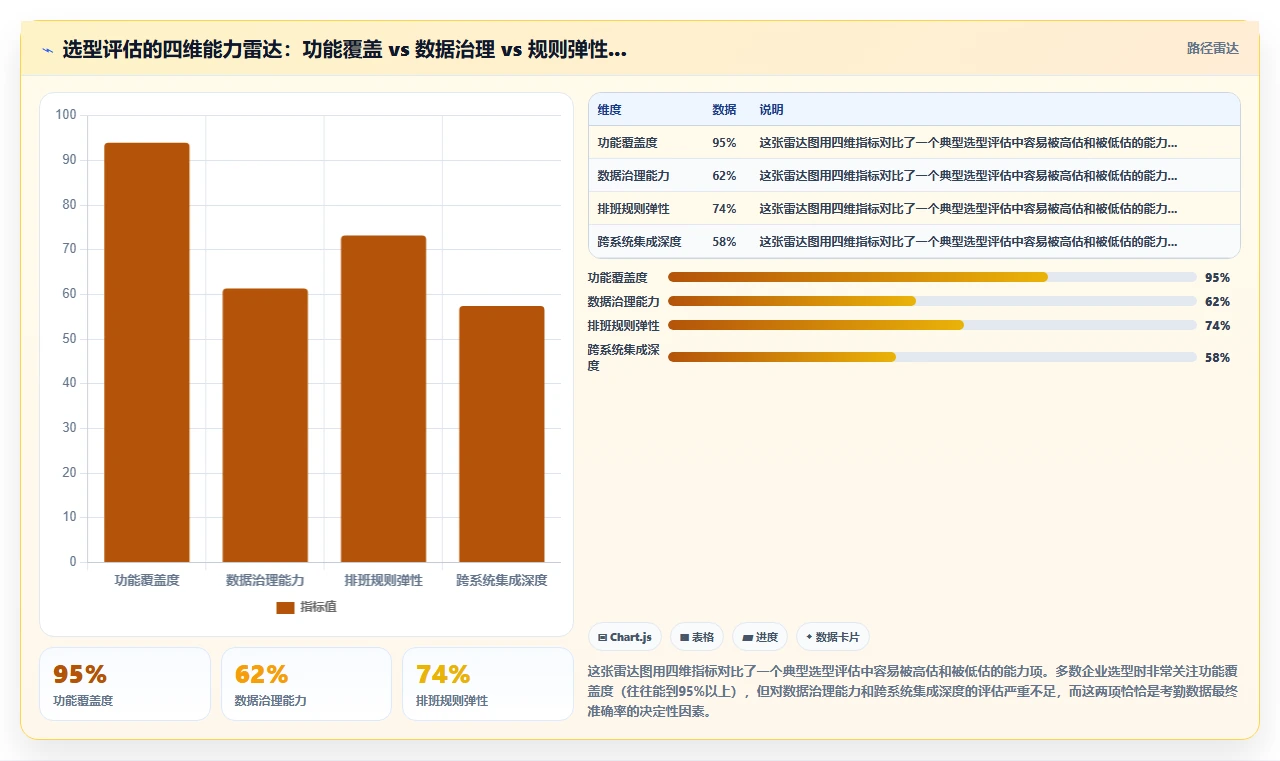Image resolution: width=1280 pixels, height=761 pixels.
Task: Click the 跨系统集成深度 58% progress bar
Action: 932,357
